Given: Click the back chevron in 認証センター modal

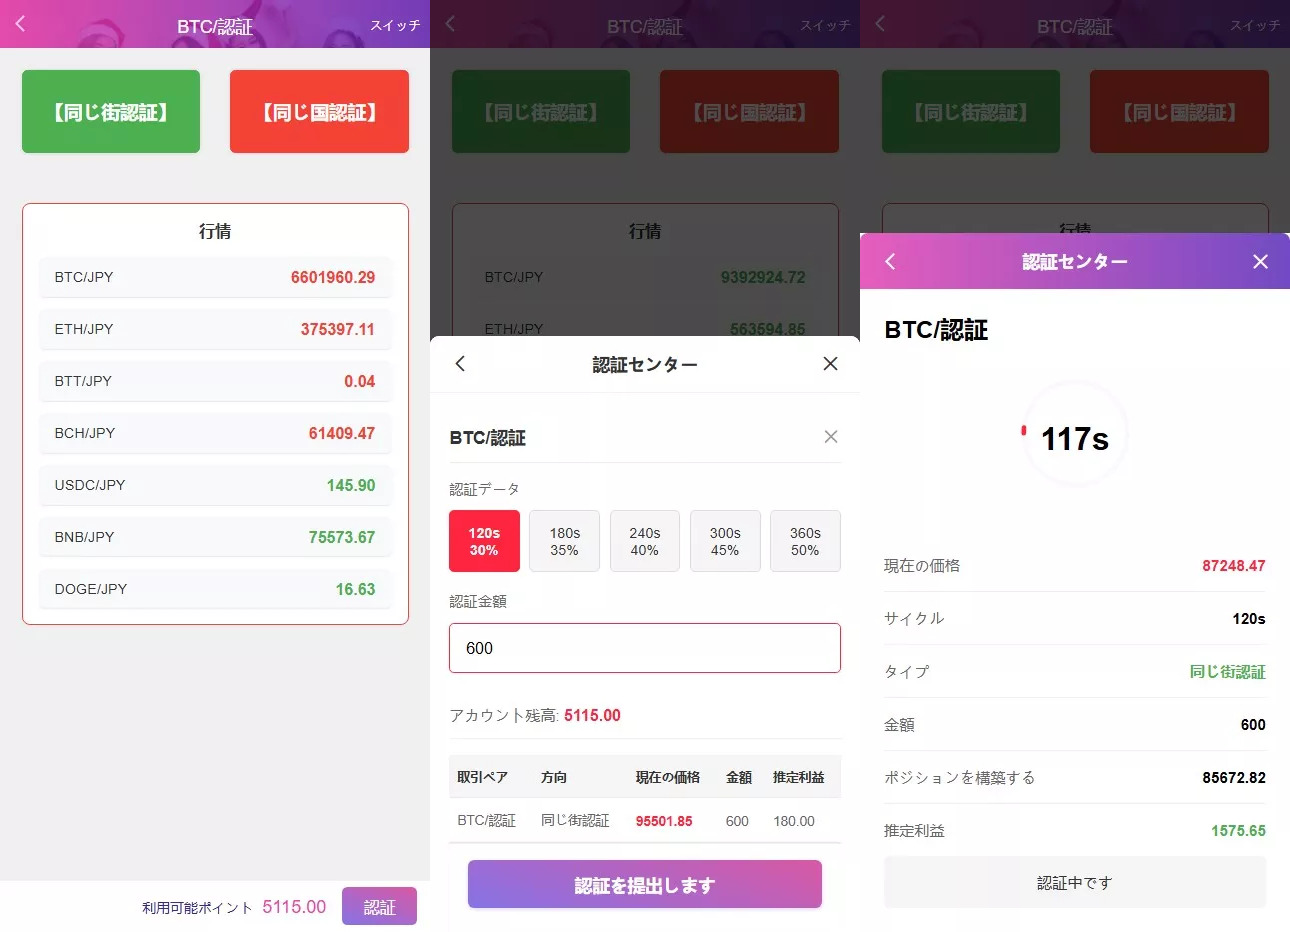Looking at the screenshot, I should [460, 364].
